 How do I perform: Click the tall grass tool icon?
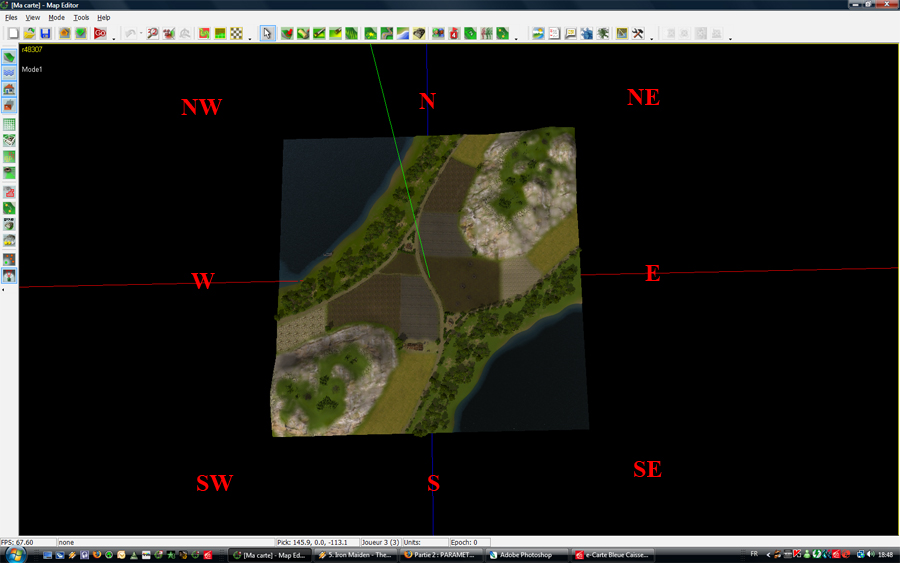(351, 33)
